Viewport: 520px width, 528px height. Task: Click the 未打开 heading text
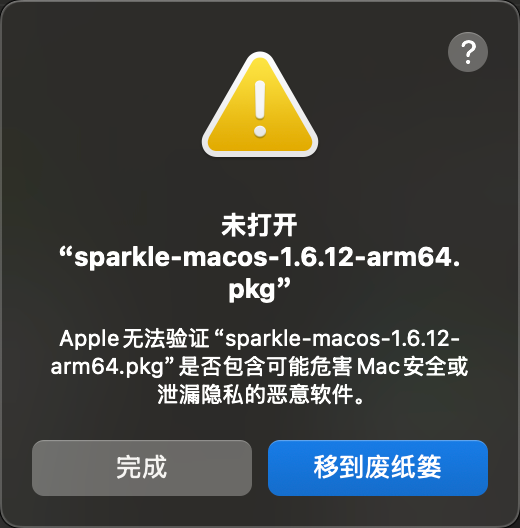tap(259, 225)
